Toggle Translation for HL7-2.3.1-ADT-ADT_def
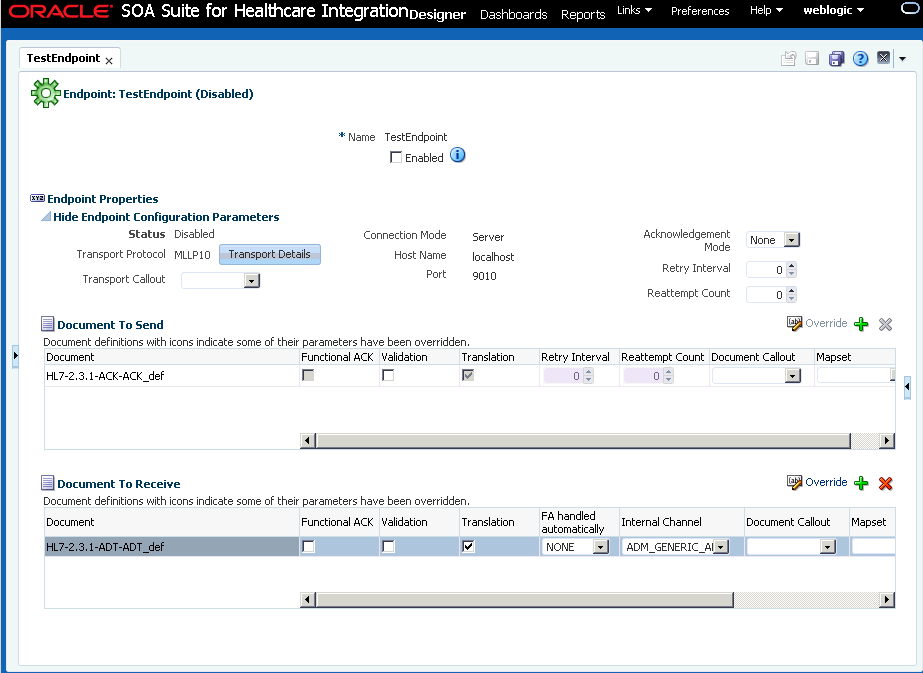Viewport: 923px width, 673px height. pos(468,546)
